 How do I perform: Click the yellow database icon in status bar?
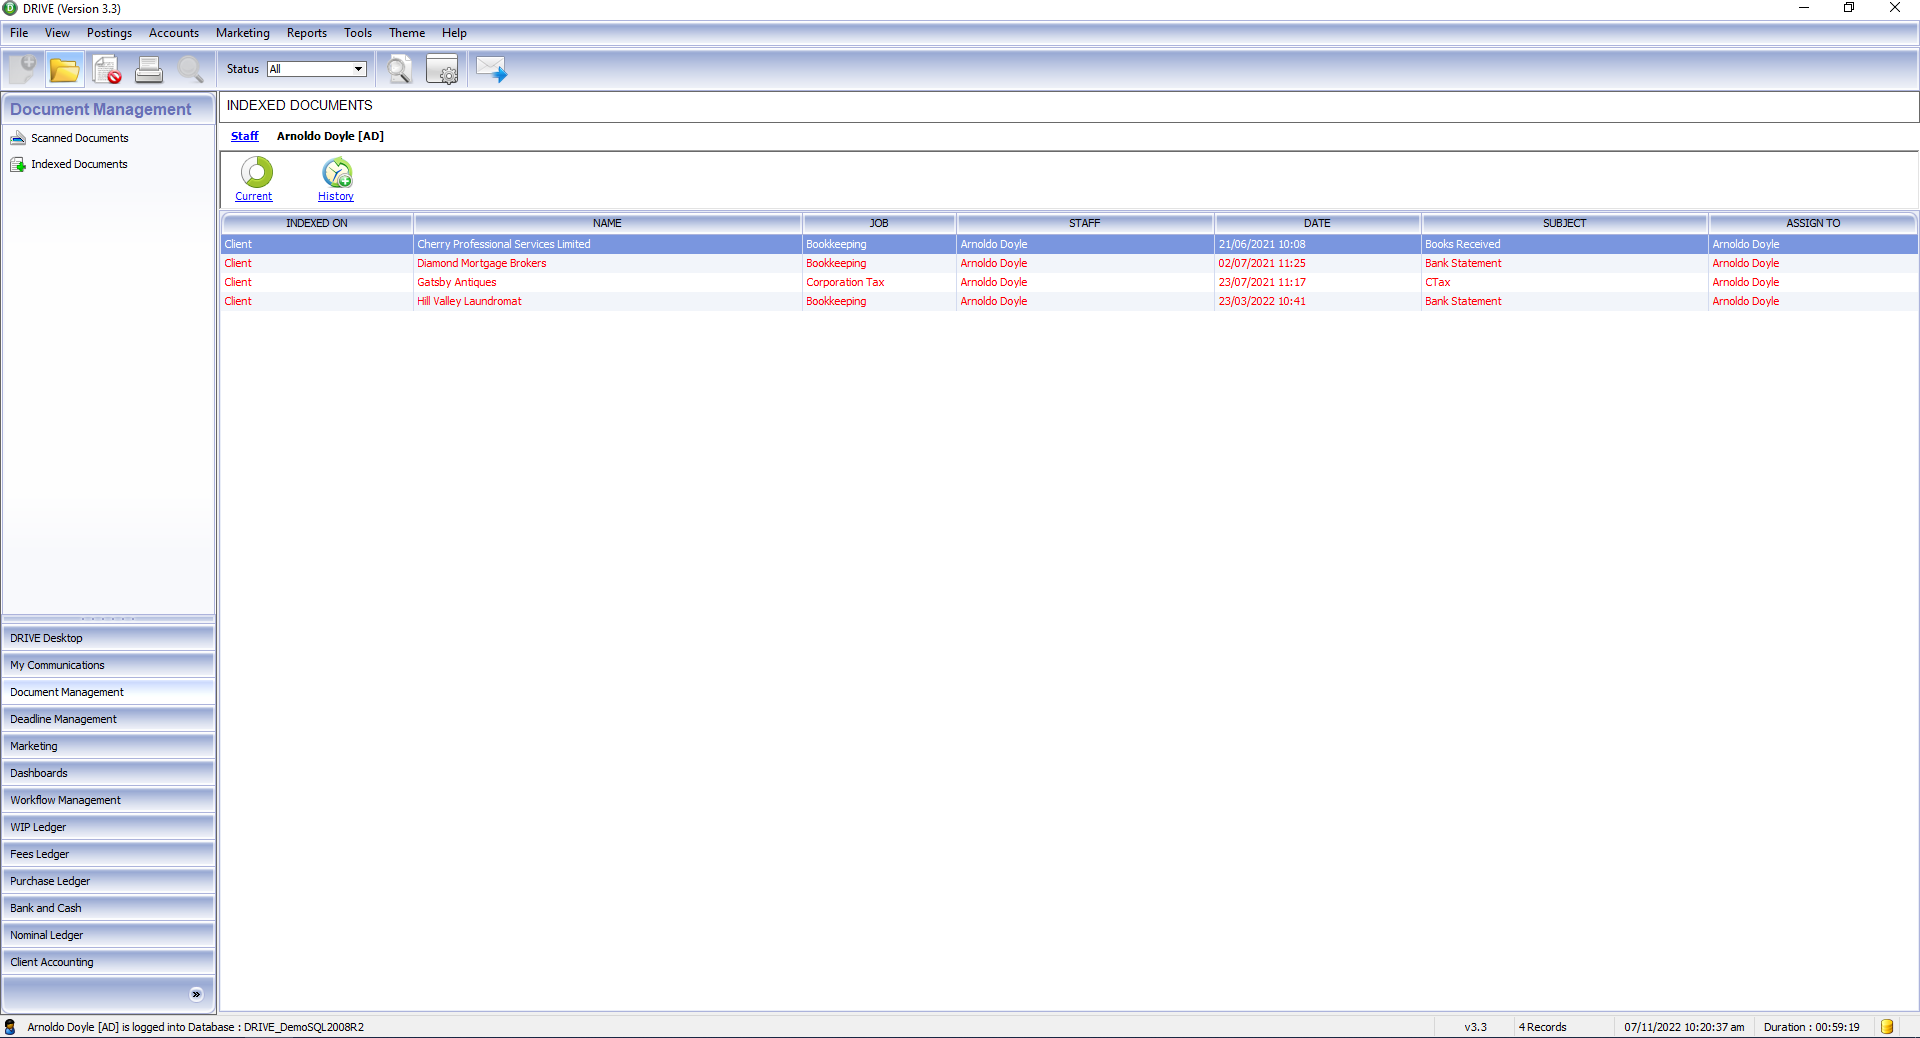(x=1887, y=1027)
